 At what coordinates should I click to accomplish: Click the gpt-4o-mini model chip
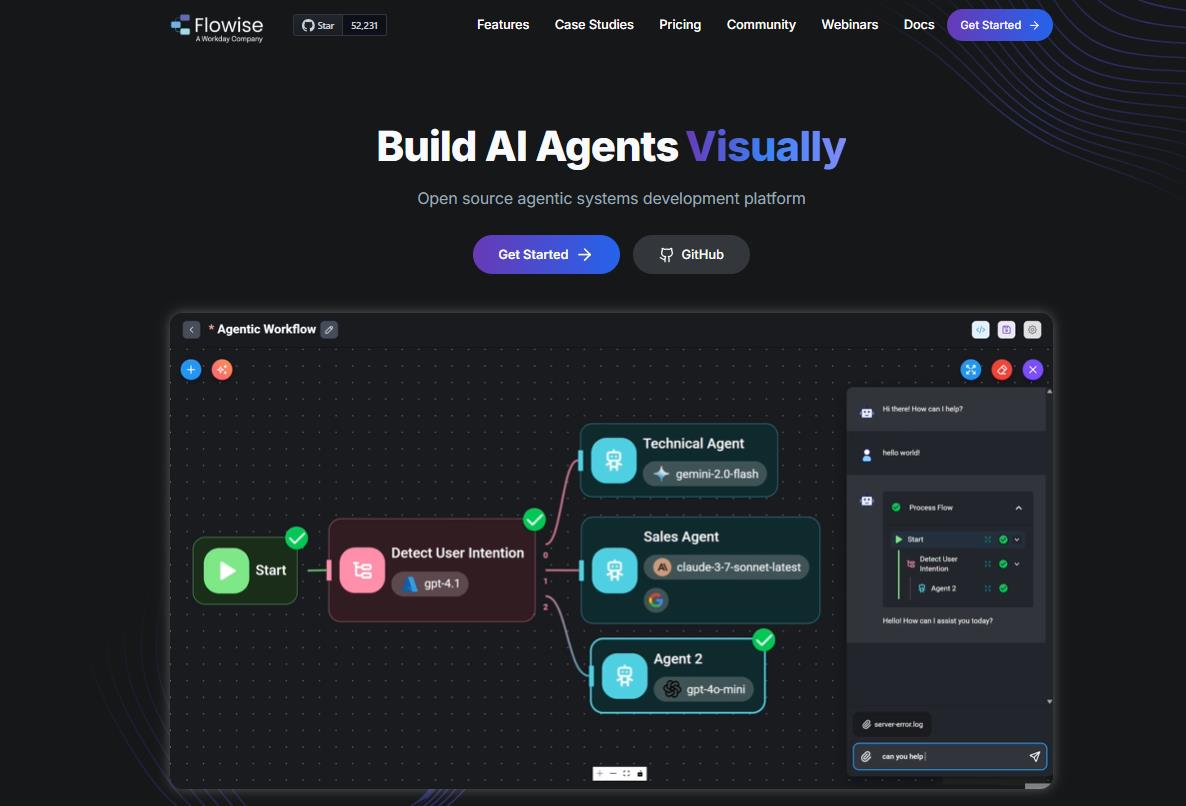(x=703, y=689)
